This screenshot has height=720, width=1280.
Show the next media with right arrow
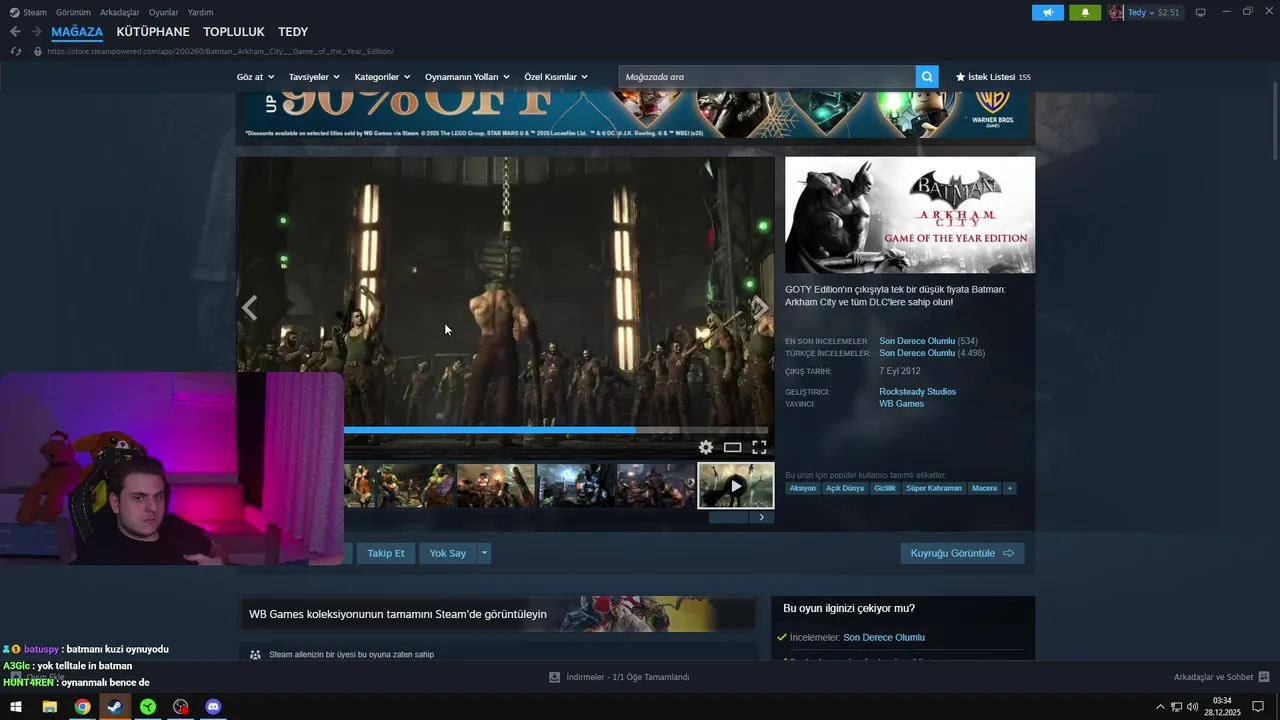tap(761, 308)
